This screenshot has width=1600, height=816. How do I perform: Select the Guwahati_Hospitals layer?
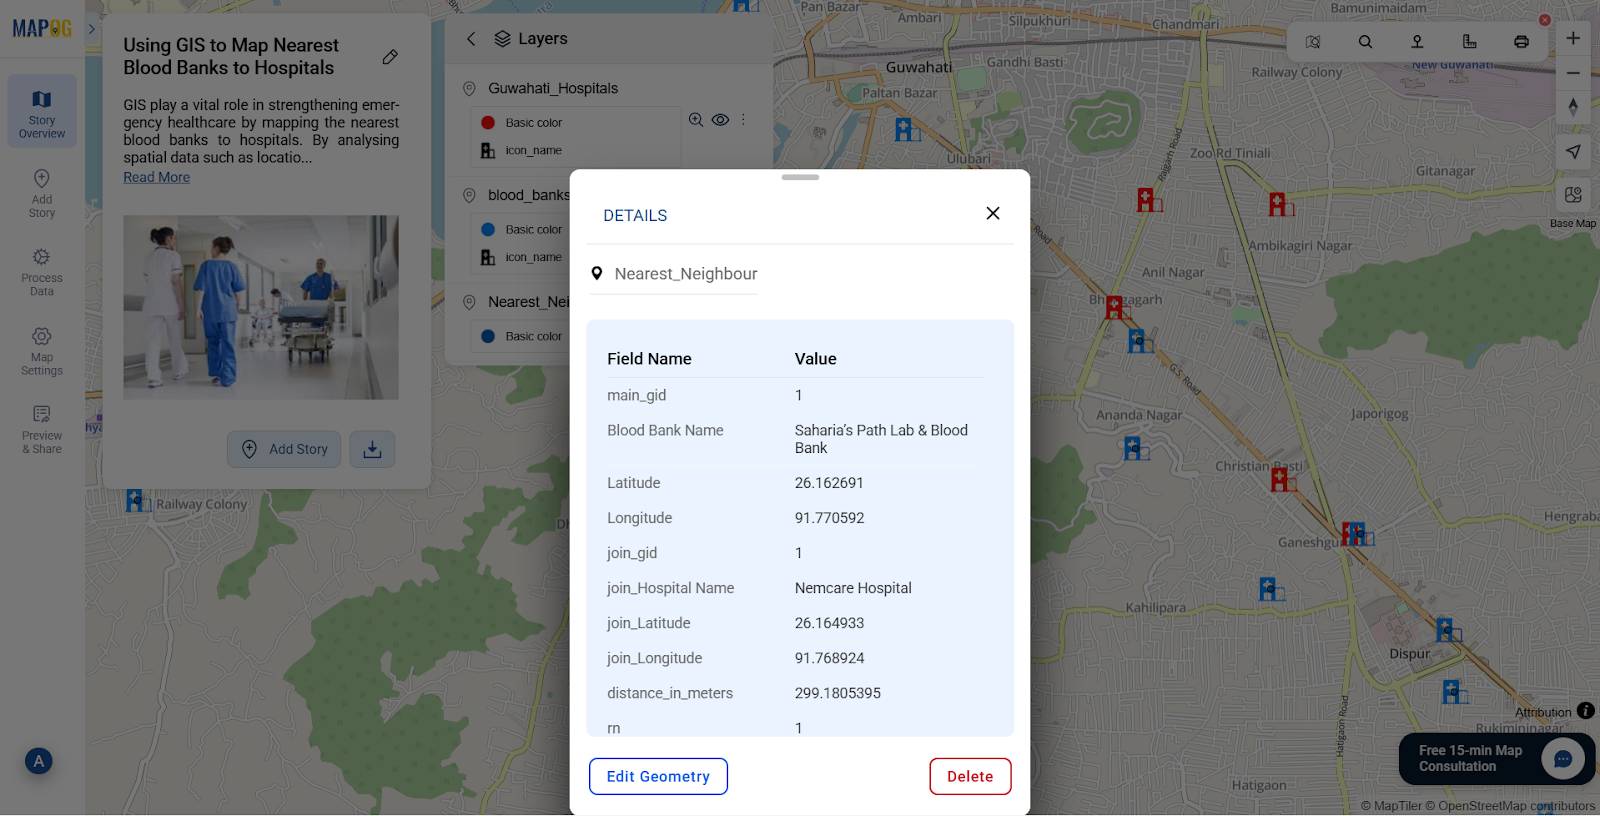[x=552, y=88]
